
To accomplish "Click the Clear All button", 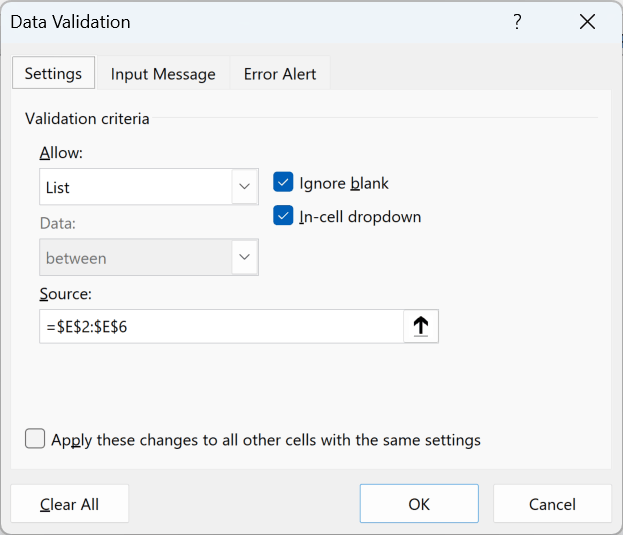I will point(70,504).
